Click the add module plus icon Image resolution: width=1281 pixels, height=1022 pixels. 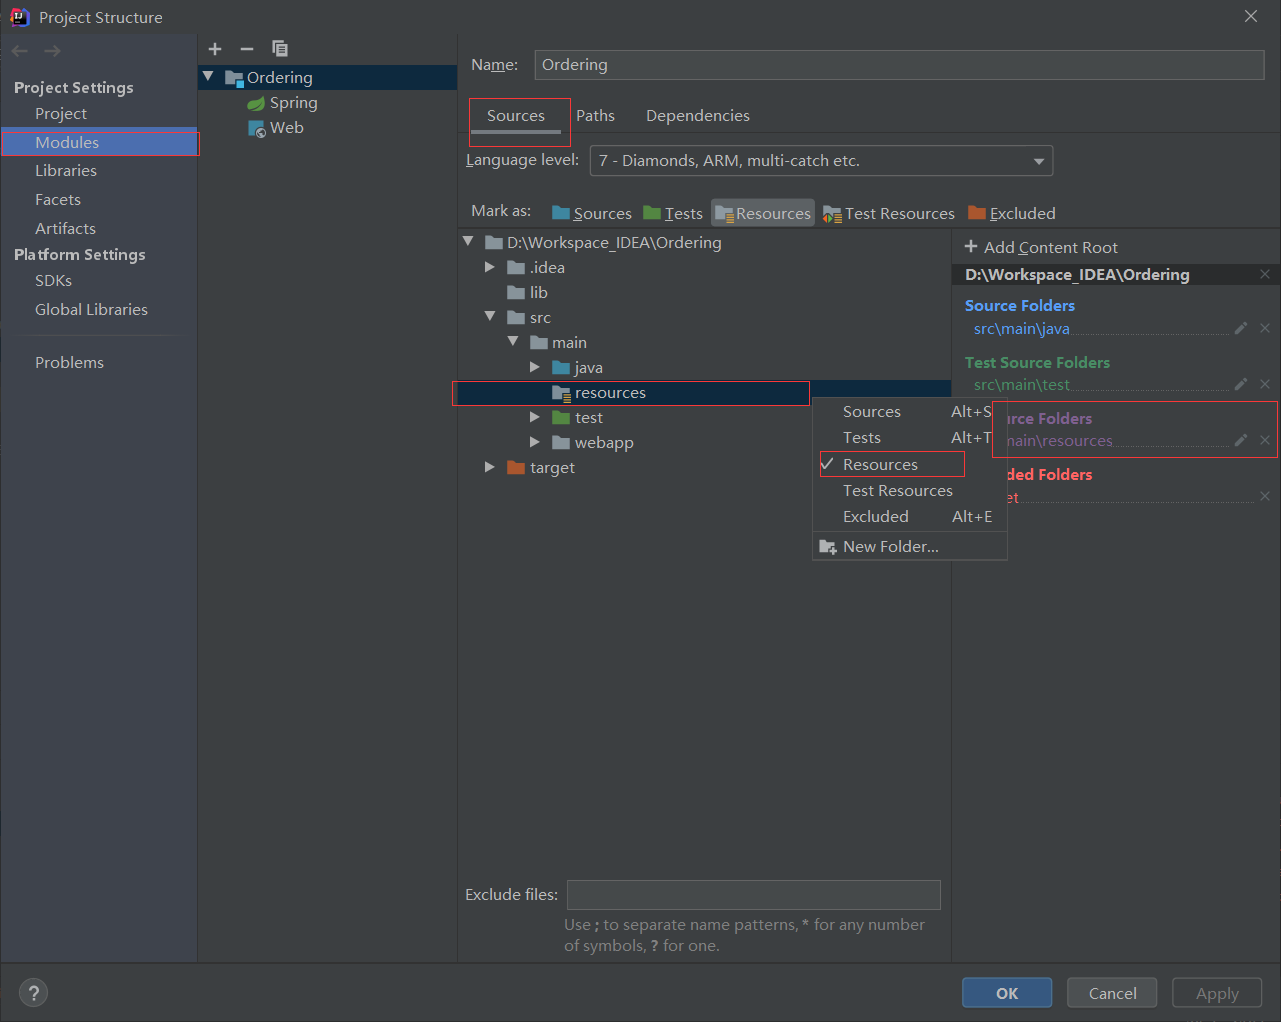pyautogui.click(x=215, y=48)
